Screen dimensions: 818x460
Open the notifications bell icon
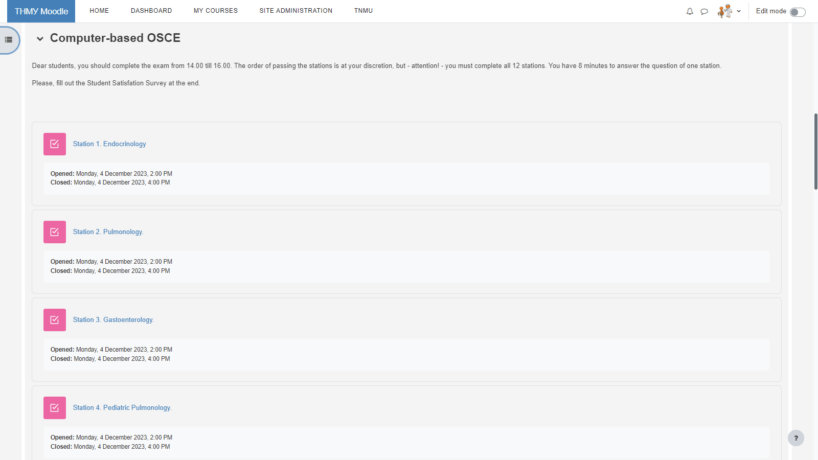click(689, 11)
